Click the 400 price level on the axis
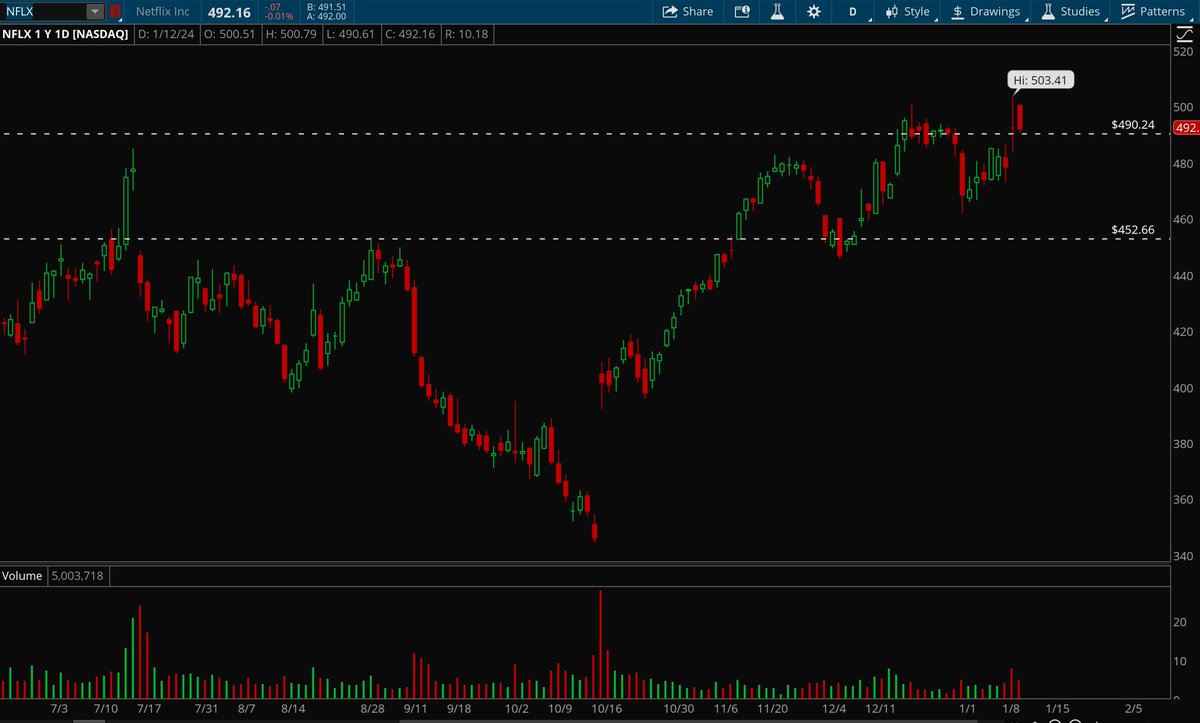The height and width of the screenshot is (723, 1200). pyautogui.click(x=1183, y=388)
